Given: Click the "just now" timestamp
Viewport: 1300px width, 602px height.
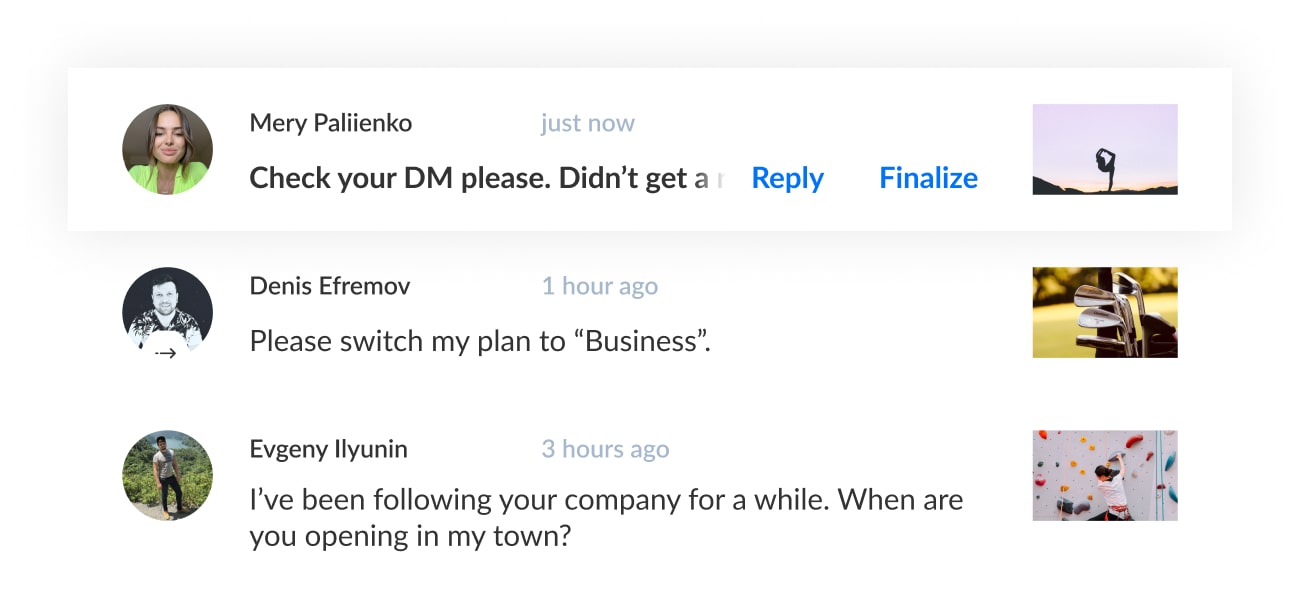Looking at the screenshot, I should pyautogui.click(x=587, y=123).
